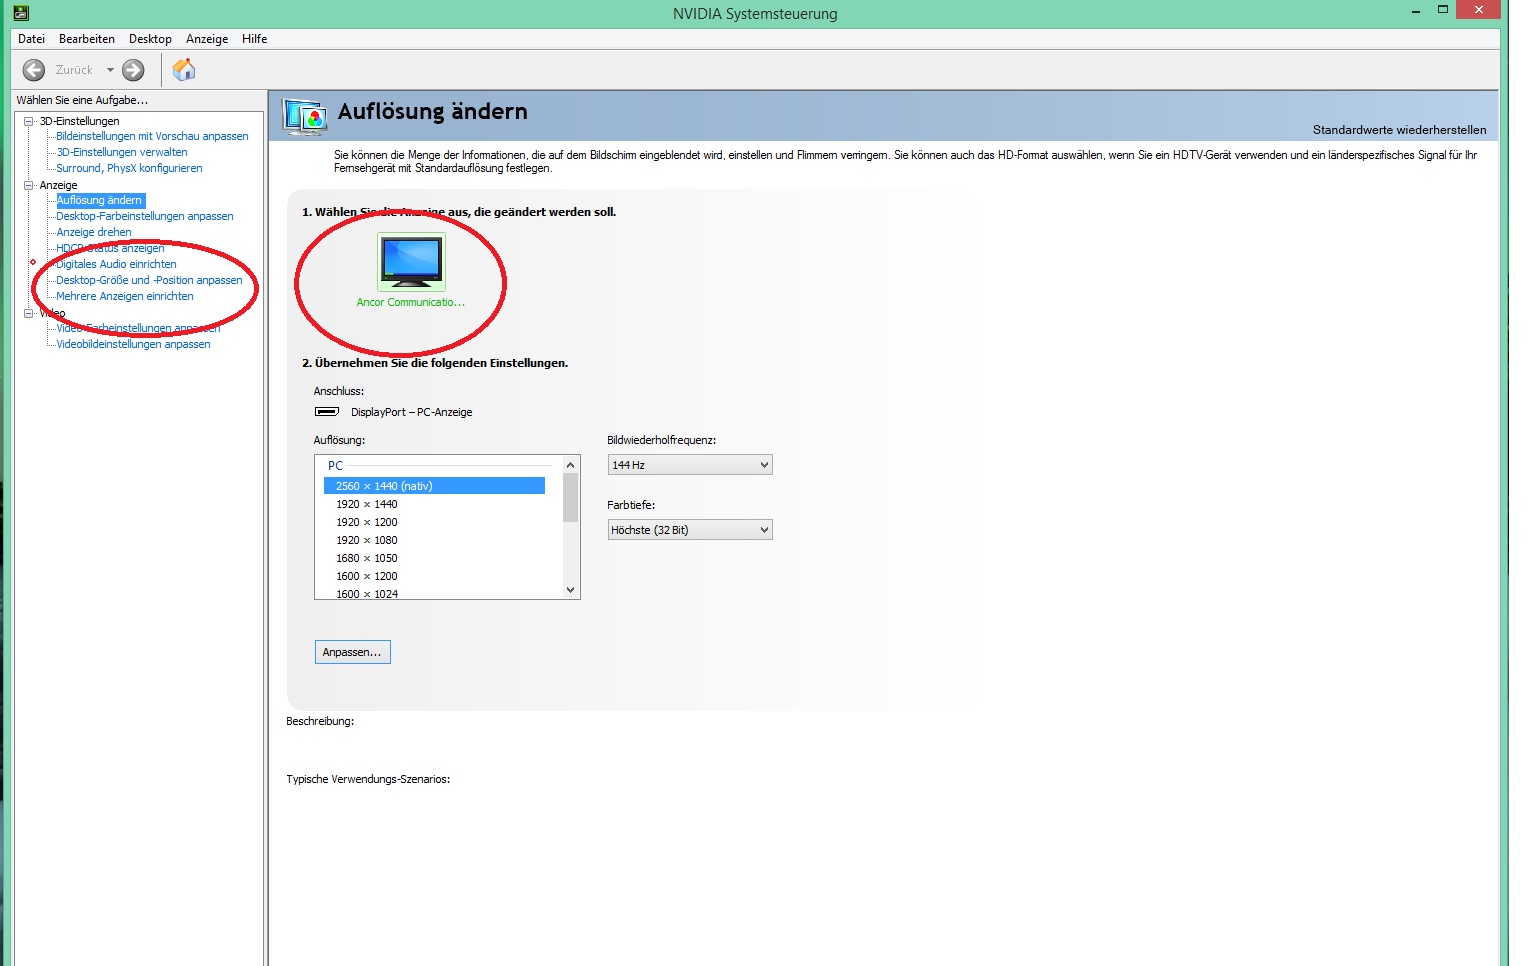The image size is (1536, 966).
Task: Click the PC group header in resolution list
Action: point(335,466)
